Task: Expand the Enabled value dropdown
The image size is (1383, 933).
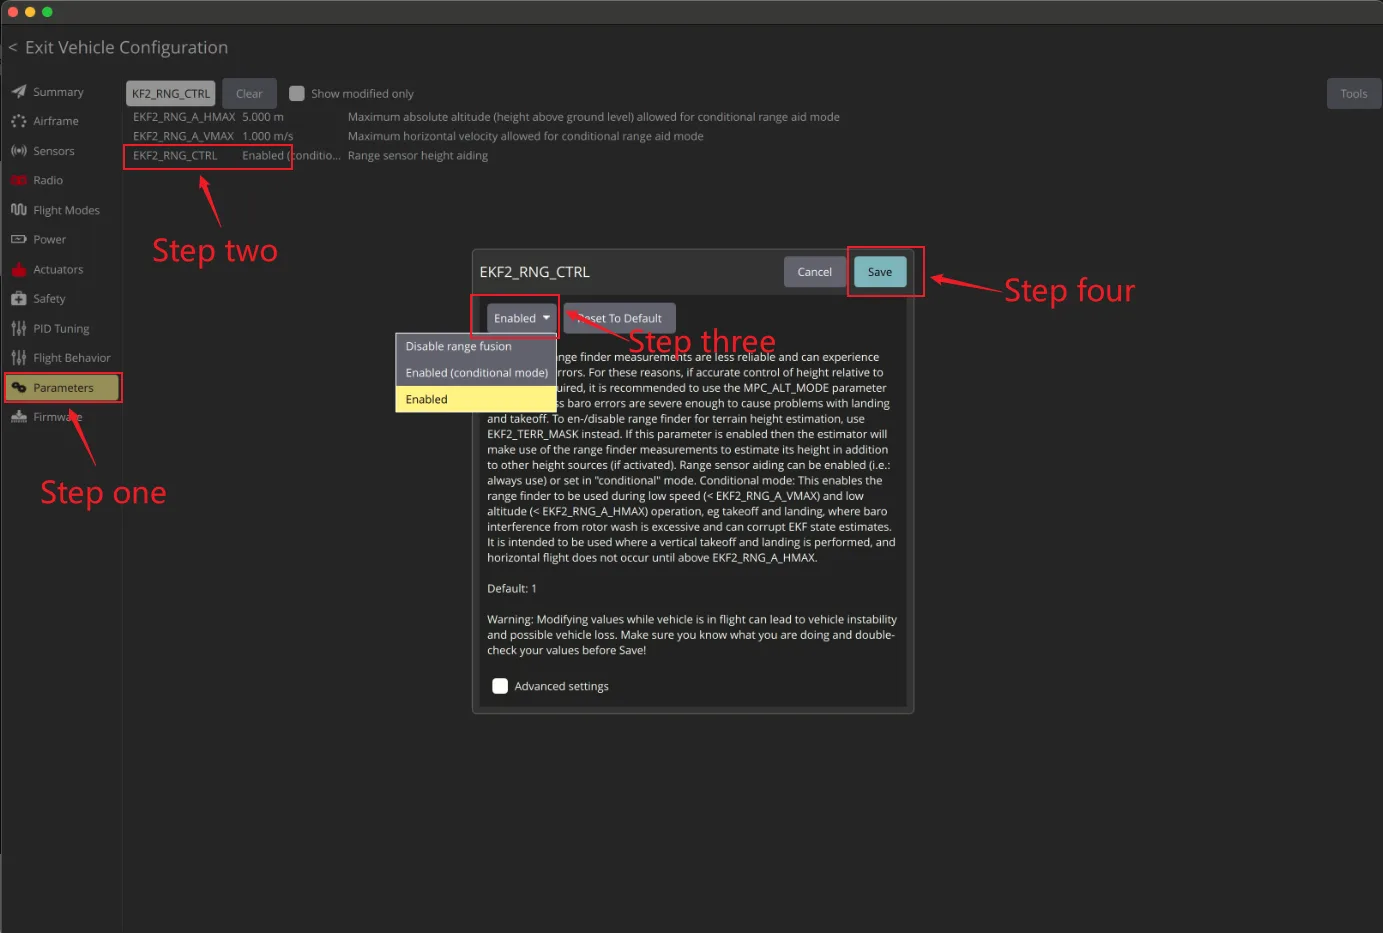Action: 522,318
